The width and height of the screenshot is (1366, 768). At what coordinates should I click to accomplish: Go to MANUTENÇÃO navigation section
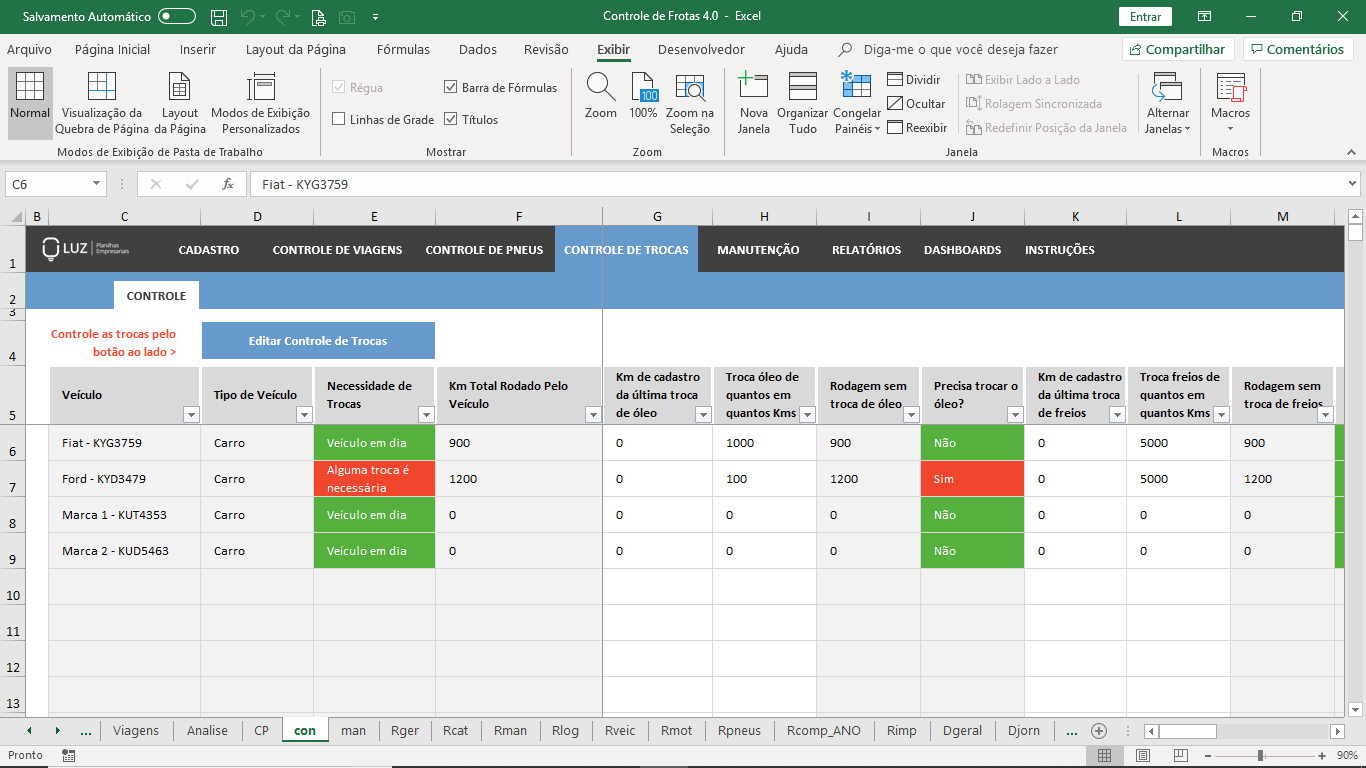[x=758, y=250]
